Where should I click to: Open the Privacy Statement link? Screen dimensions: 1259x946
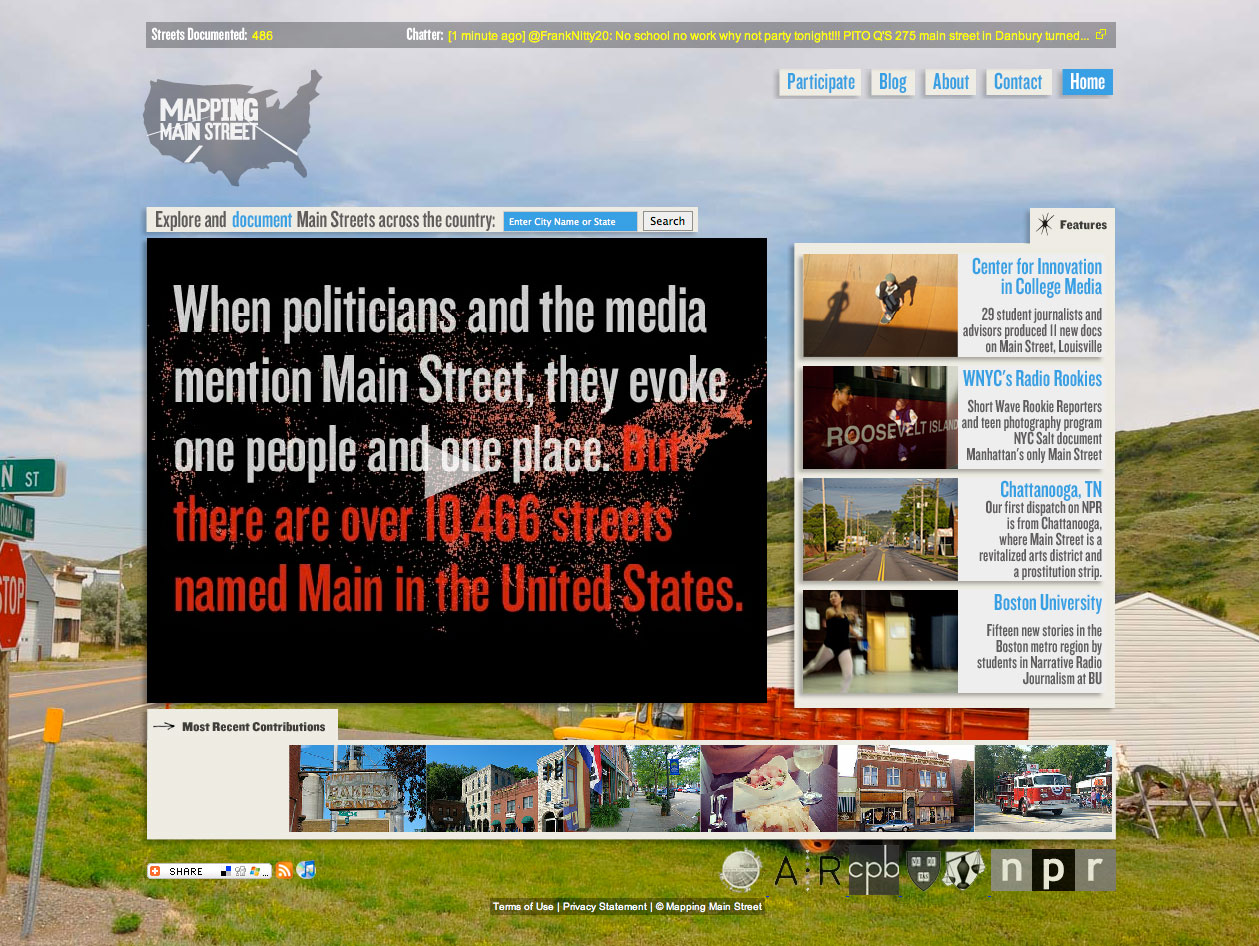(605, 907)
